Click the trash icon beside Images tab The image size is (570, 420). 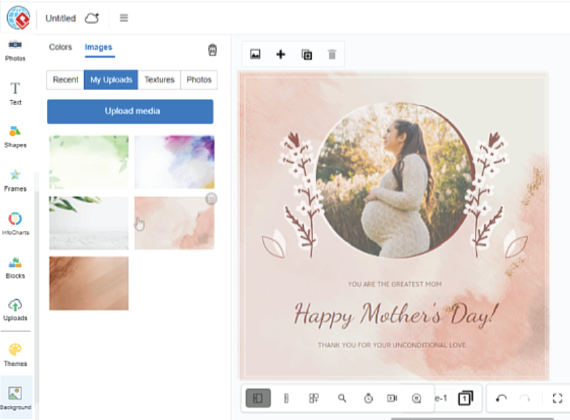pyautogui.click(x=212, y=50)
